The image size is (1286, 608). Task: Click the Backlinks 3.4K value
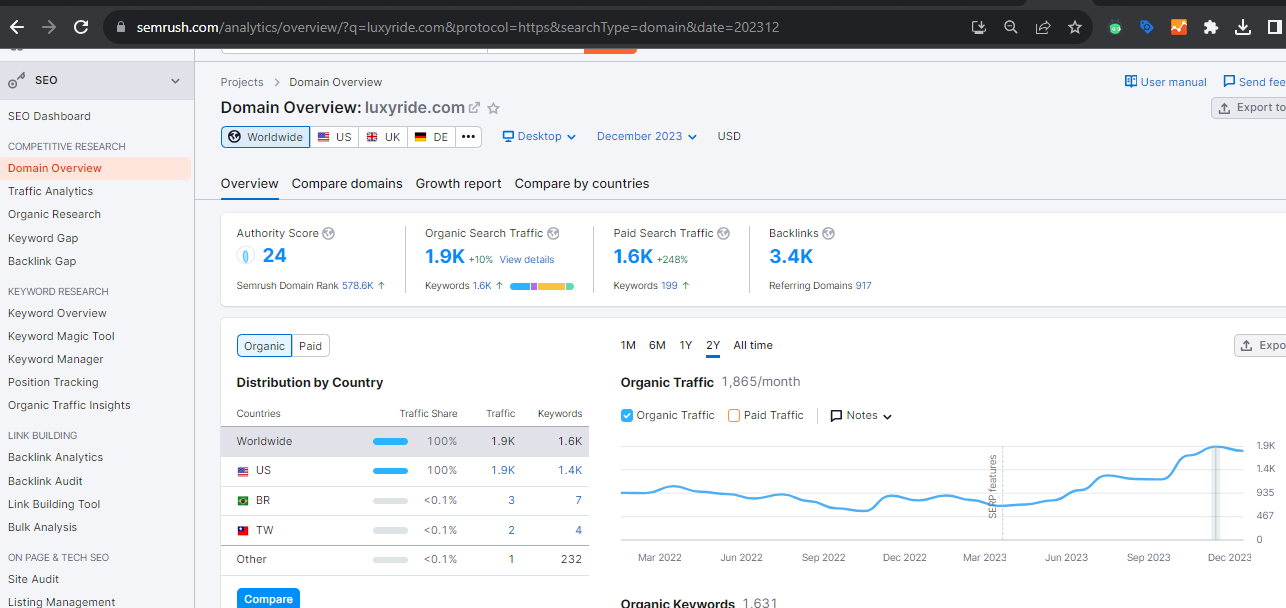791,256
